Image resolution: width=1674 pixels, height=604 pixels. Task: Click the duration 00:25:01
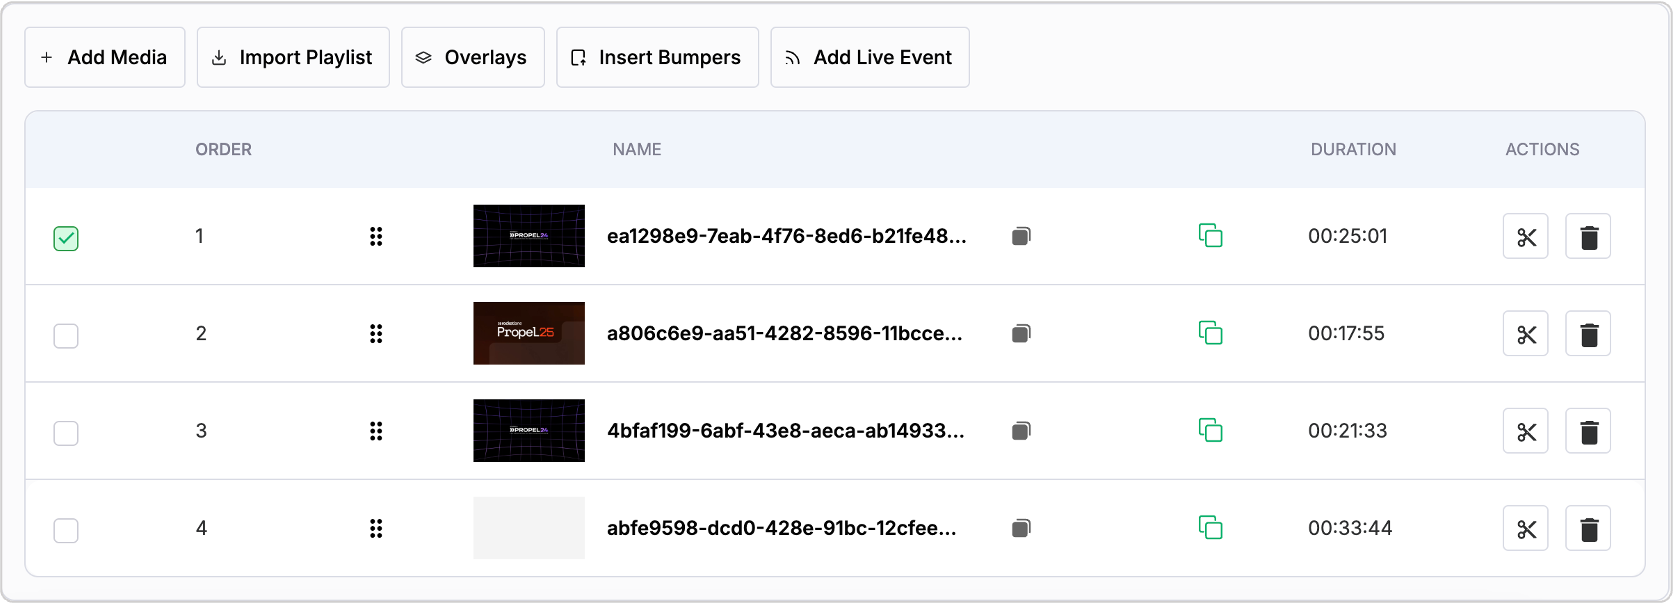coord(1348,236)
